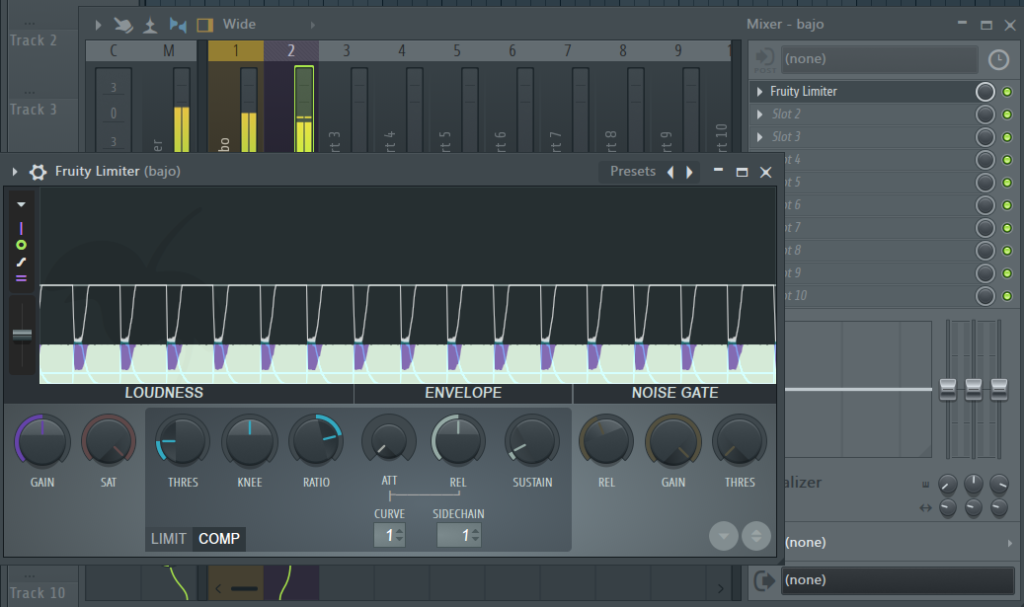Viewport: 1024px width, 607px height.
Task: Open Fruity Limiter plugin settings gear
Action: point(38,172)
